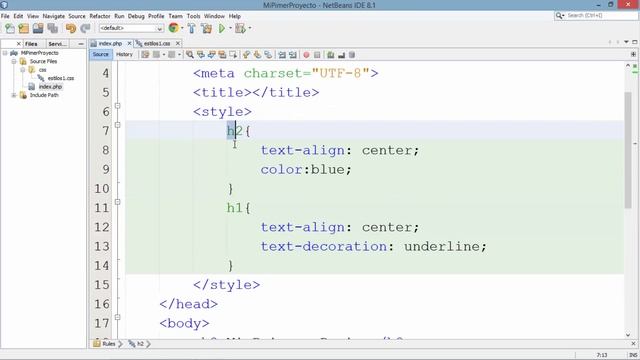The image size is (640, 360).
Task: Click the Find Next Occurrence icon
Action: coord(211,55)
